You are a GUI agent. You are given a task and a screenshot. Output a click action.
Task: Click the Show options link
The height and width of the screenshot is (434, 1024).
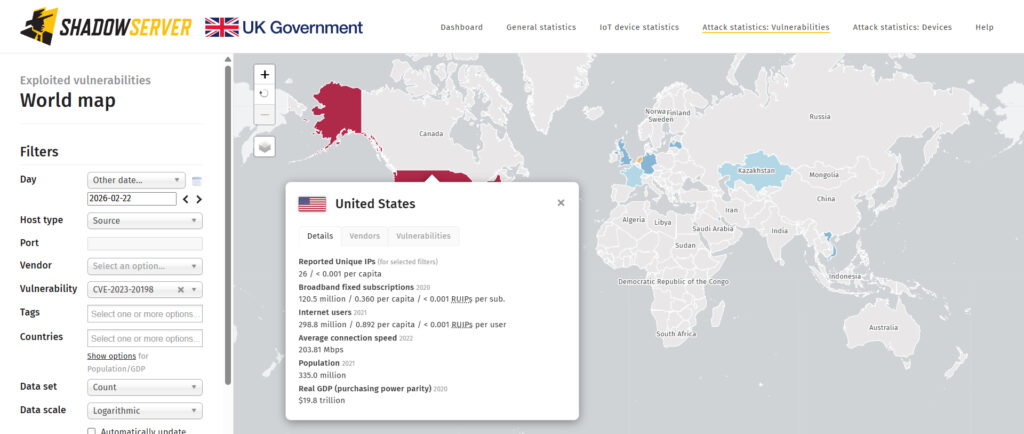point(111,356)
